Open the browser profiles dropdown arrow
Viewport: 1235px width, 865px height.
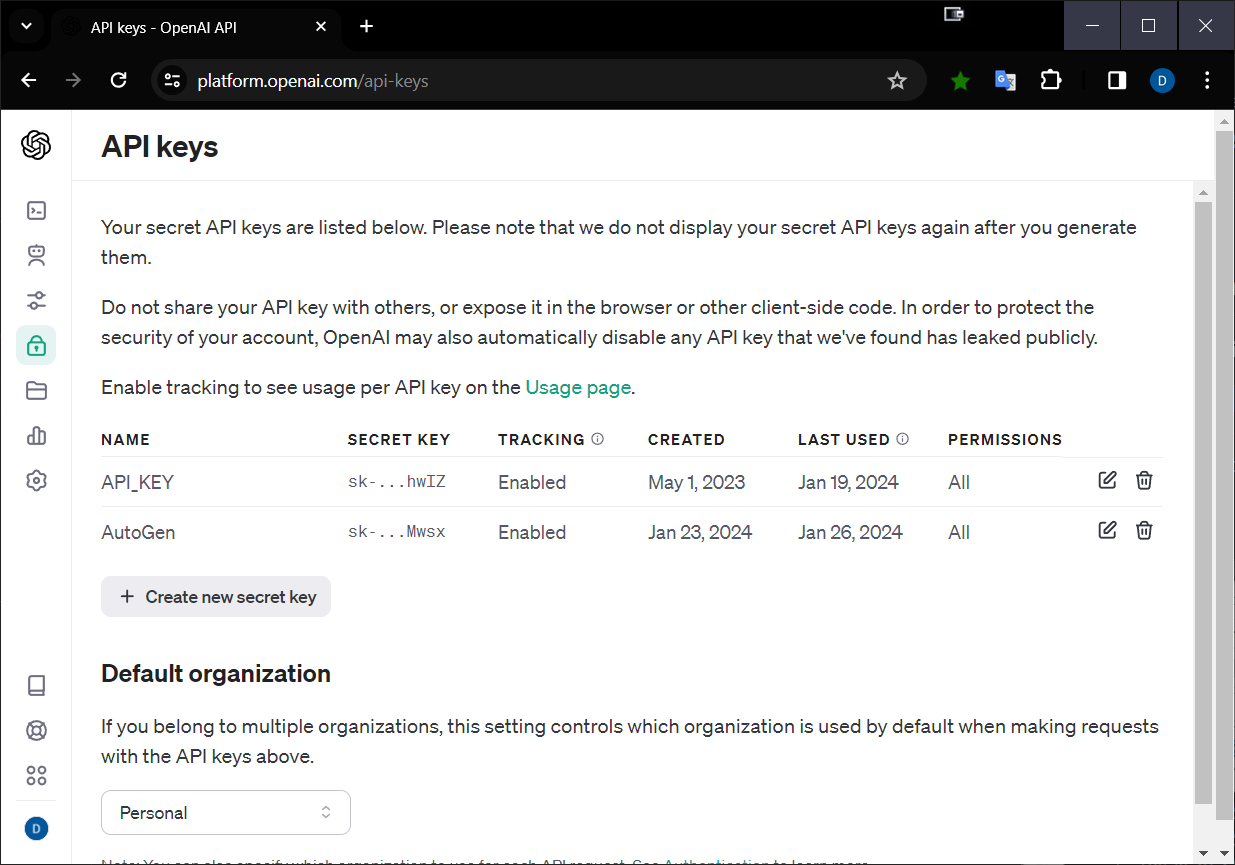tap(25, 26)
